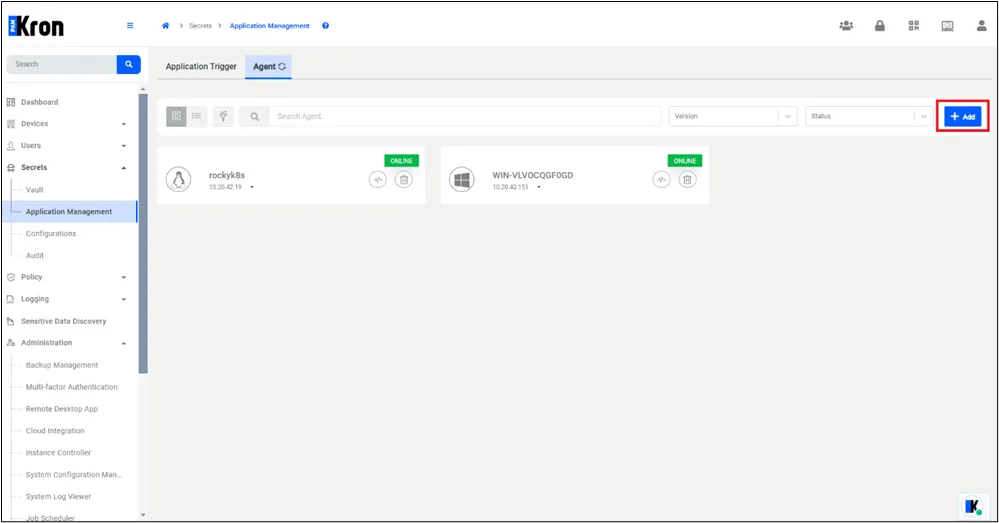The image size is (999, 523).
Task: Toggle the hamburger sidebar menu icon
Action: coord(130,25)
